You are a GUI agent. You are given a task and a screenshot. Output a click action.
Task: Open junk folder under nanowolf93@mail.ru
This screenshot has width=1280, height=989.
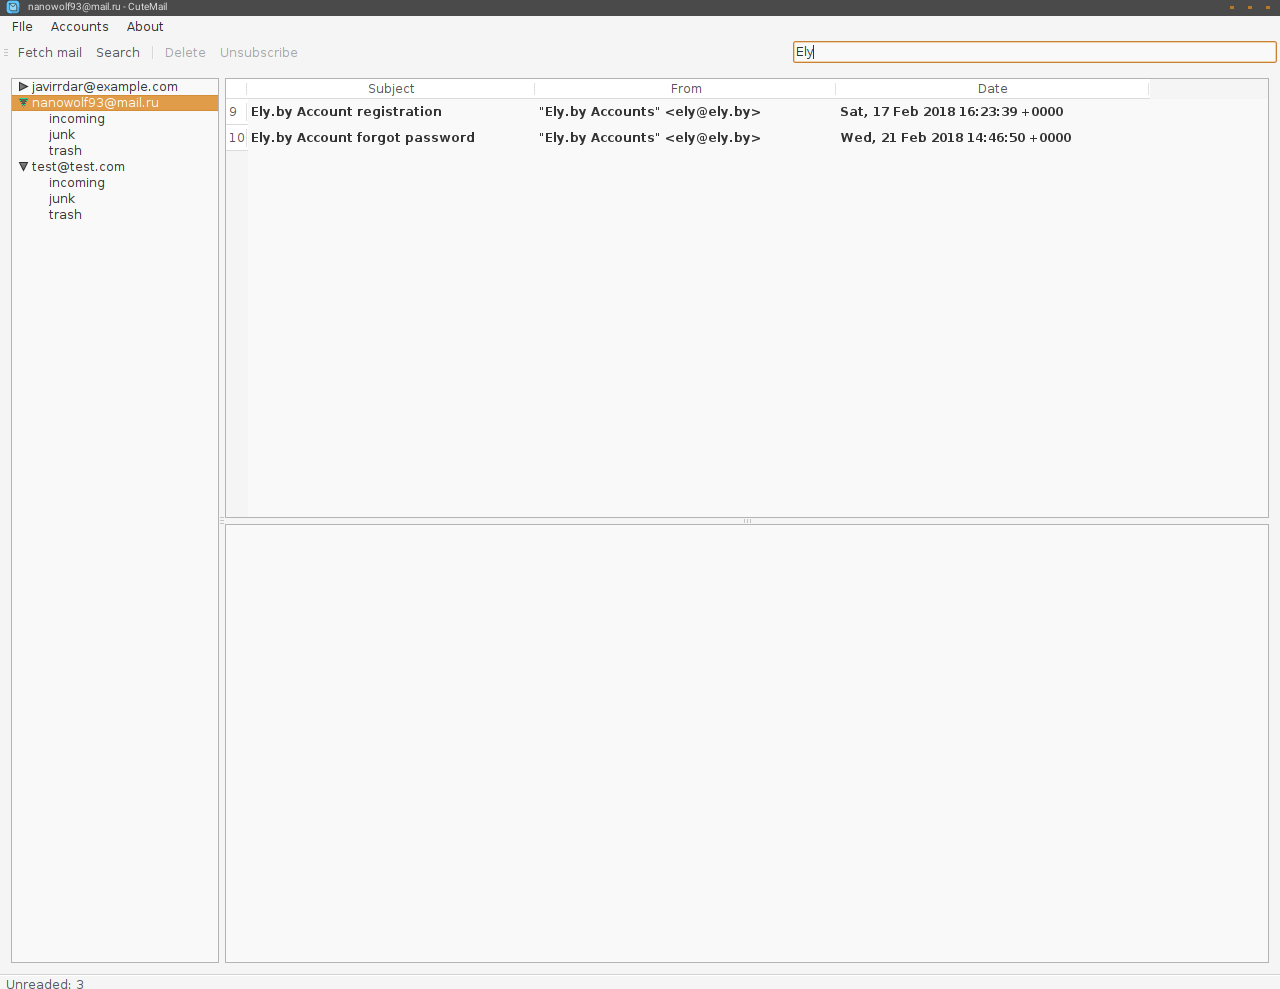62,135
